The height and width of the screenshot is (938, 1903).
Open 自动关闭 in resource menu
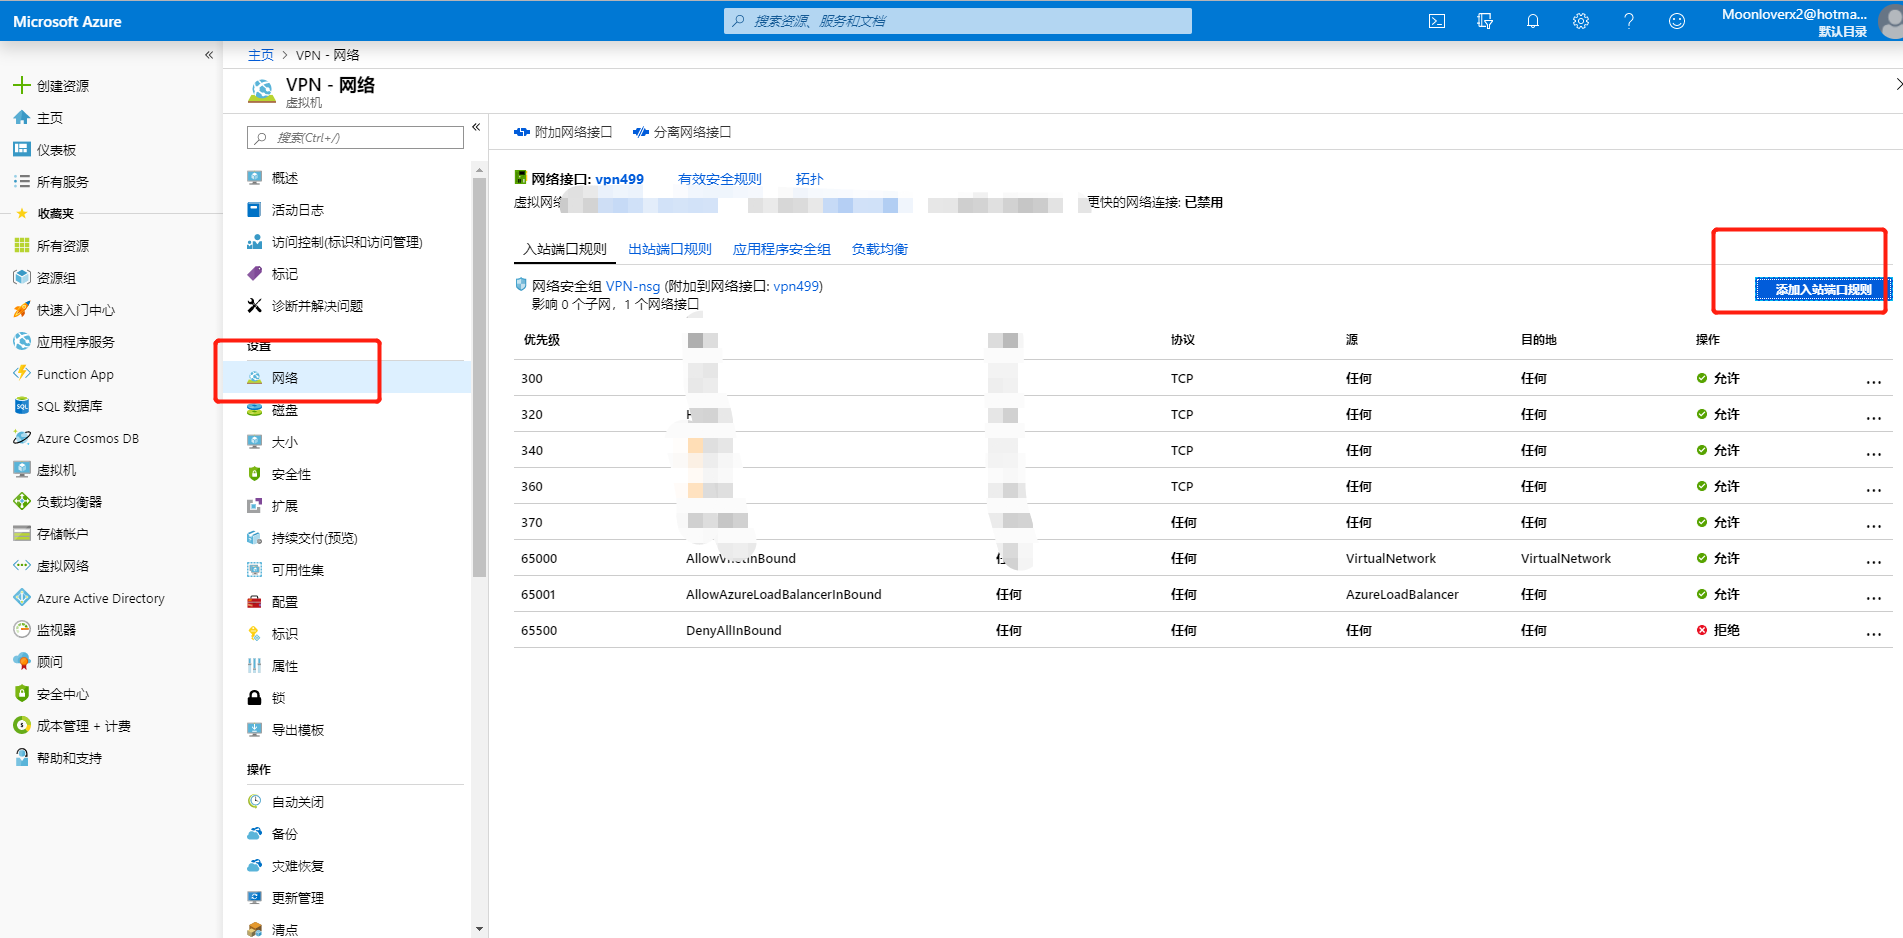click(x=298, y=802)
